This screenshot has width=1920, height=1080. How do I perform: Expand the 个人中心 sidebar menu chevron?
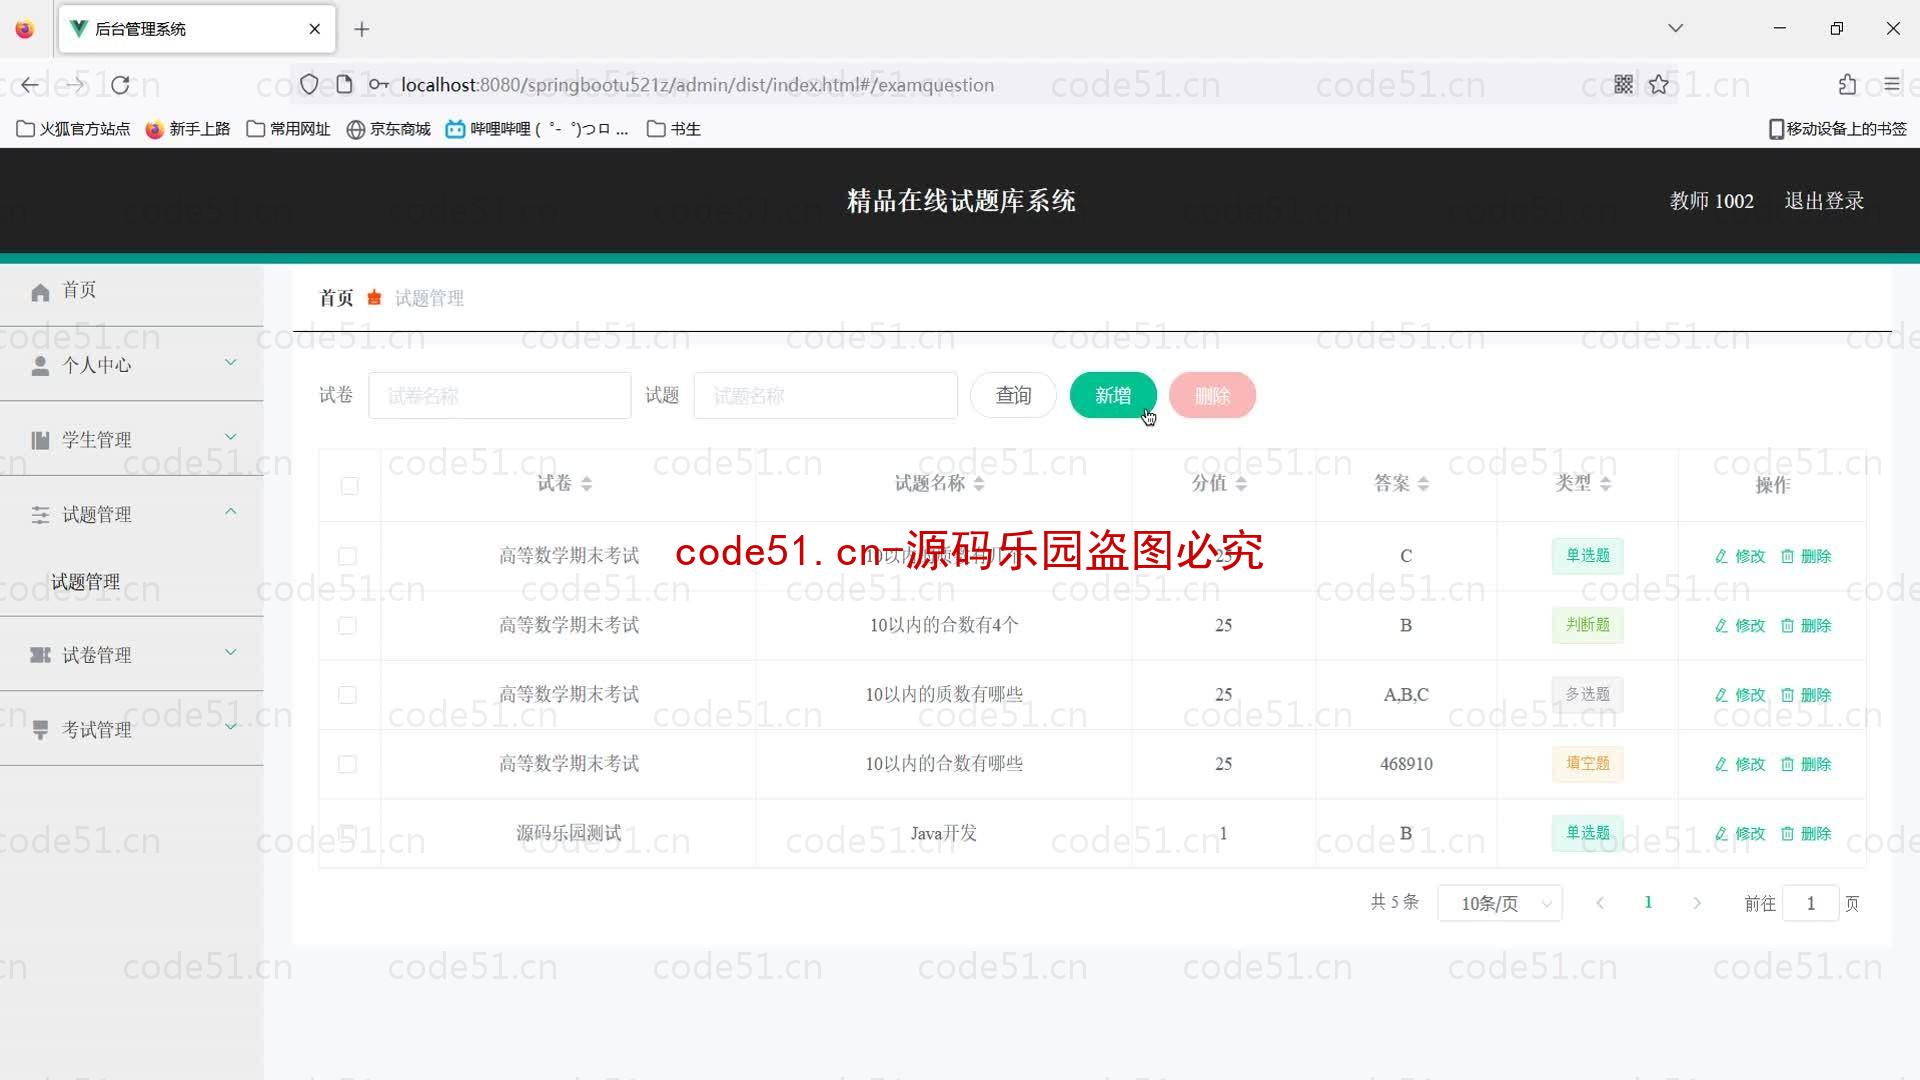(x=231, y=362)
